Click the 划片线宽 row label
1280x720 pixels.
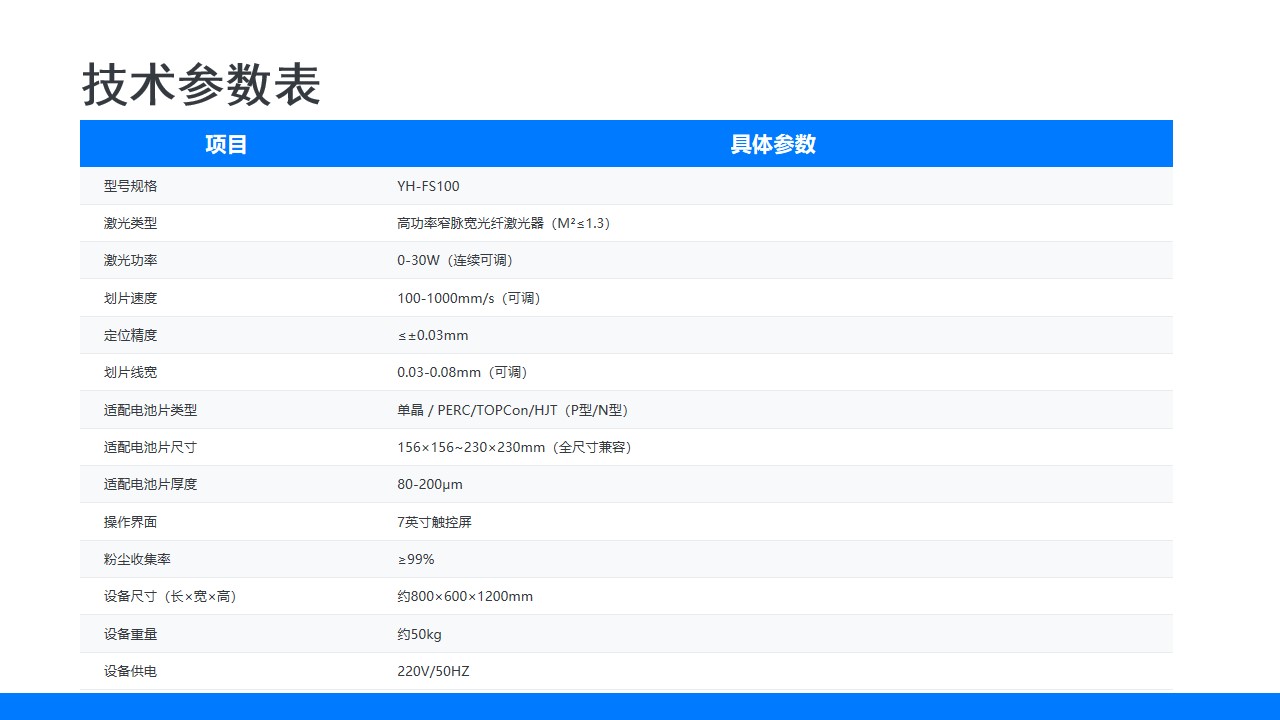130,372
